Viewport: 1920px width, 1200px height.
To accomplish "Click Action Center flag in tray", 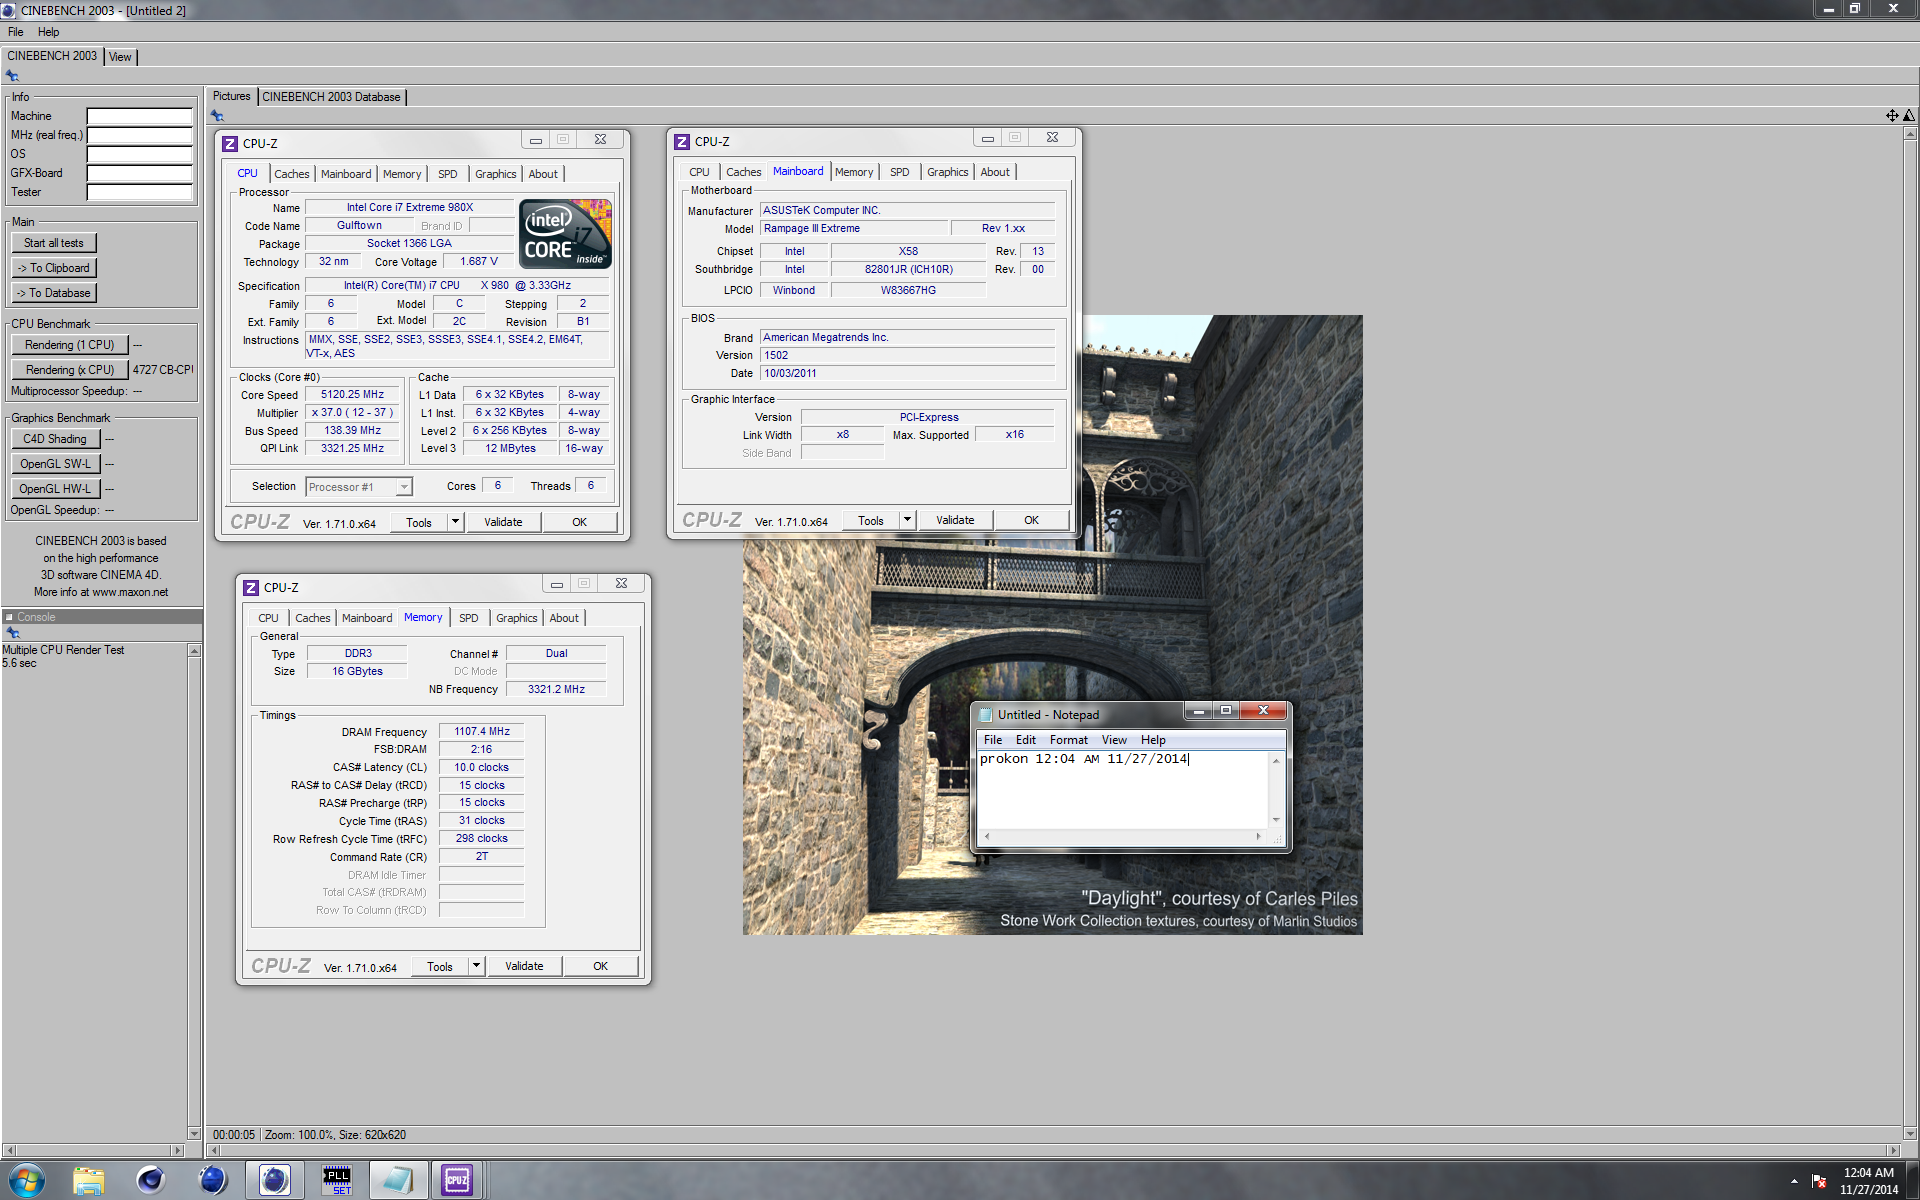I will (1819, 1181).
